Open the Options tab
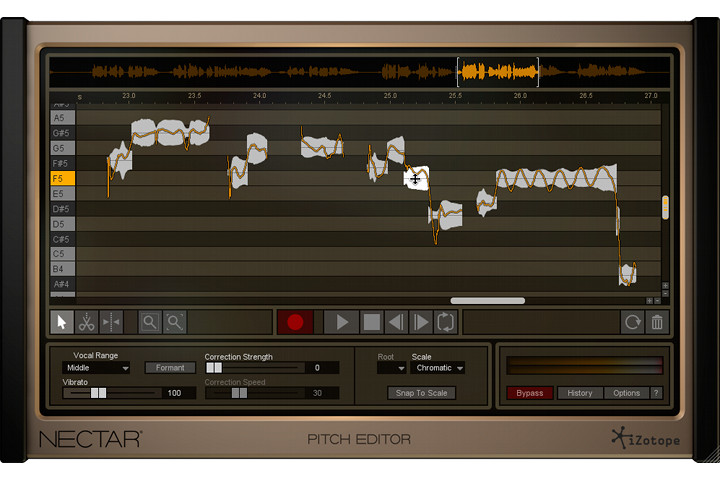Viewport: 720px width, 480px height. pyautogui.click(x=627, y=393)
